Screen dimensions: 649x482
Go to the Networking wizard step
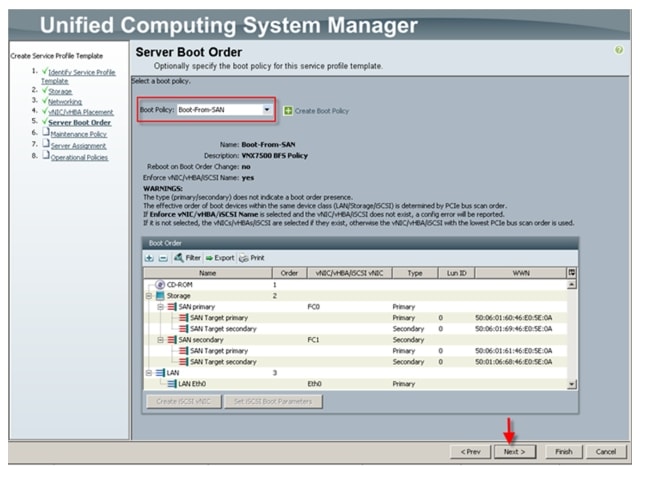[65, 102]
